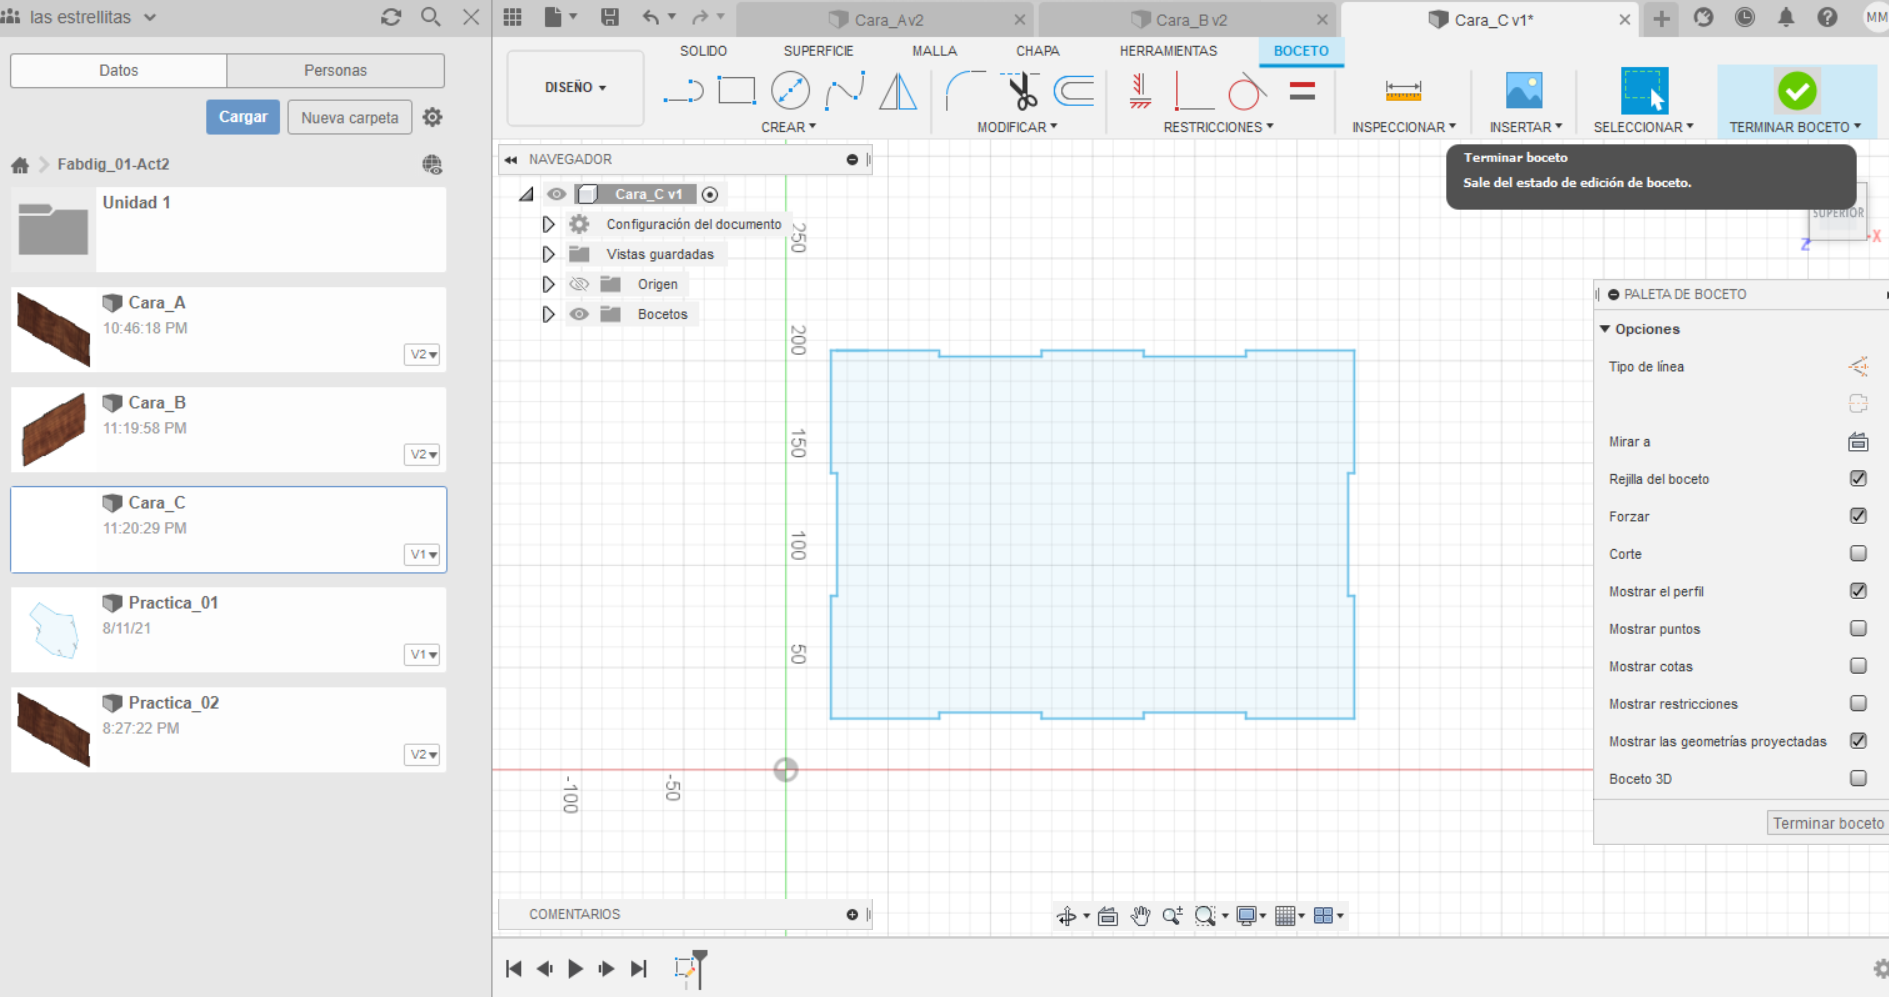The height and width of the screenshot is (997, 1889).
Task: Open the show data panel grid icon
Action: coord(513,17)
